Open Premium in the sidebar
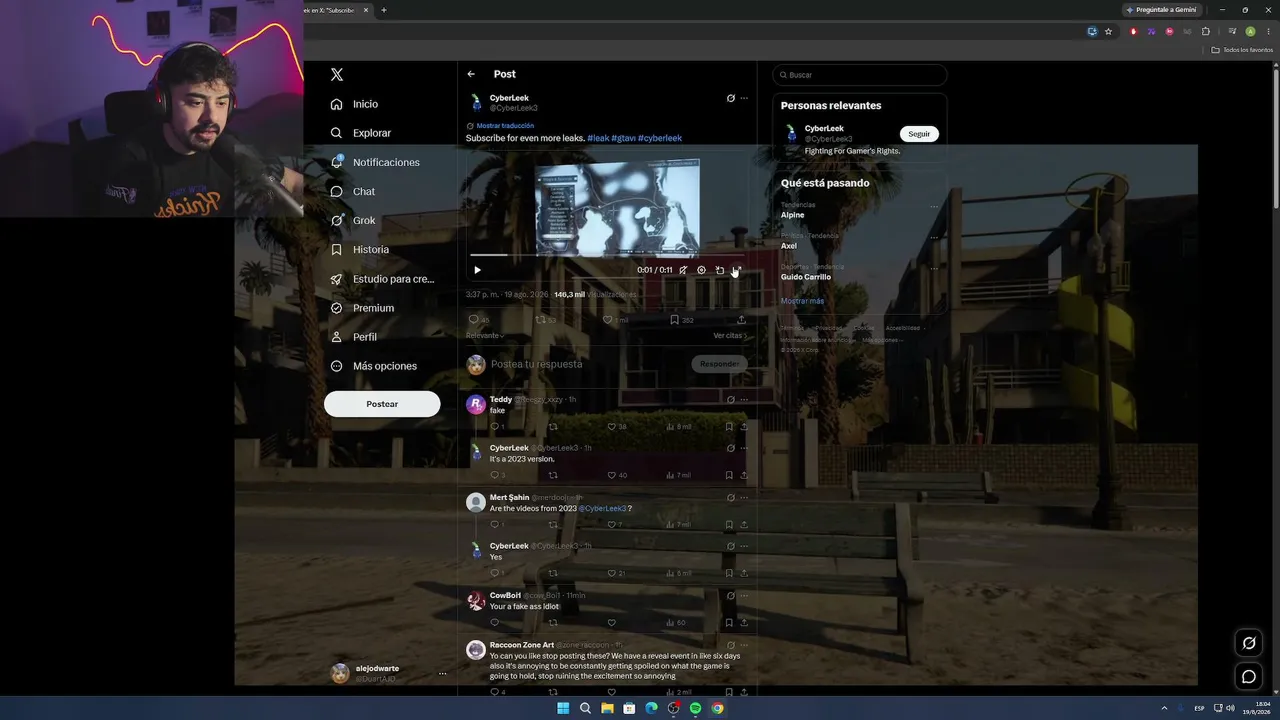This screenshot has width=1280, height=720. coord(362,308)
